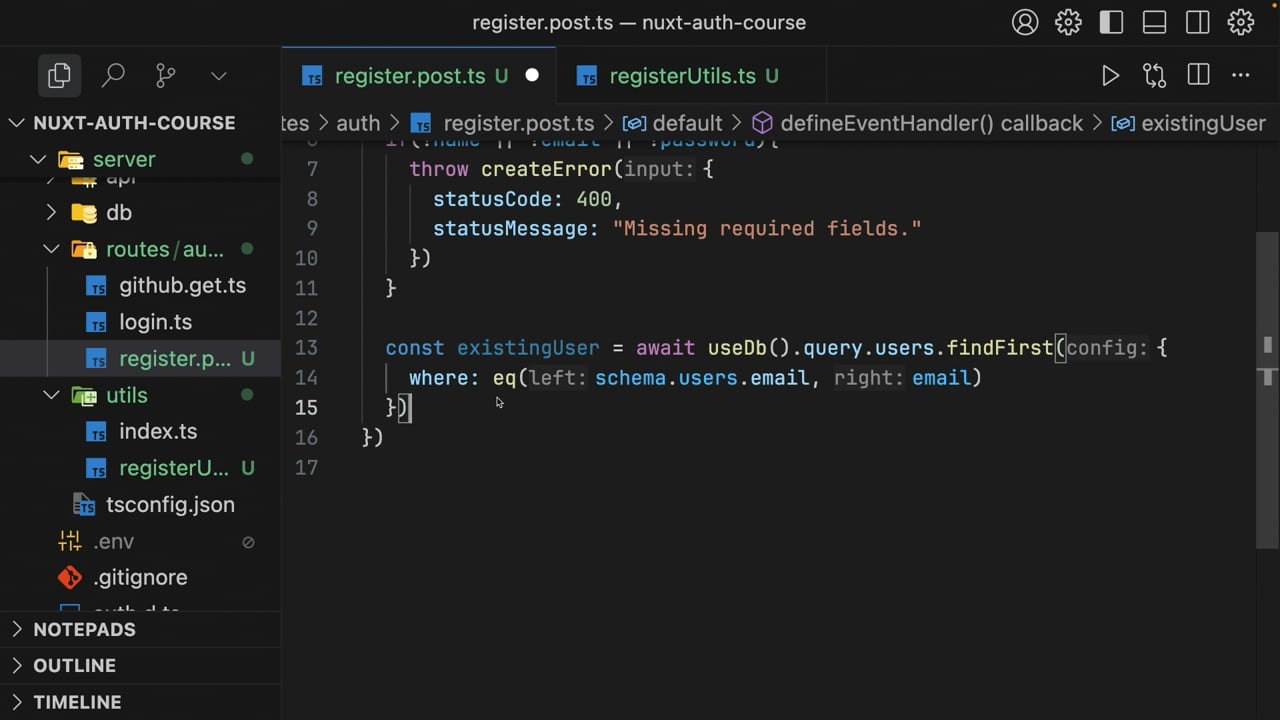Click the cube icon in breadcrumb
Image resolution: width=1280 pixels, height=720 pixels.
(762, 123)
